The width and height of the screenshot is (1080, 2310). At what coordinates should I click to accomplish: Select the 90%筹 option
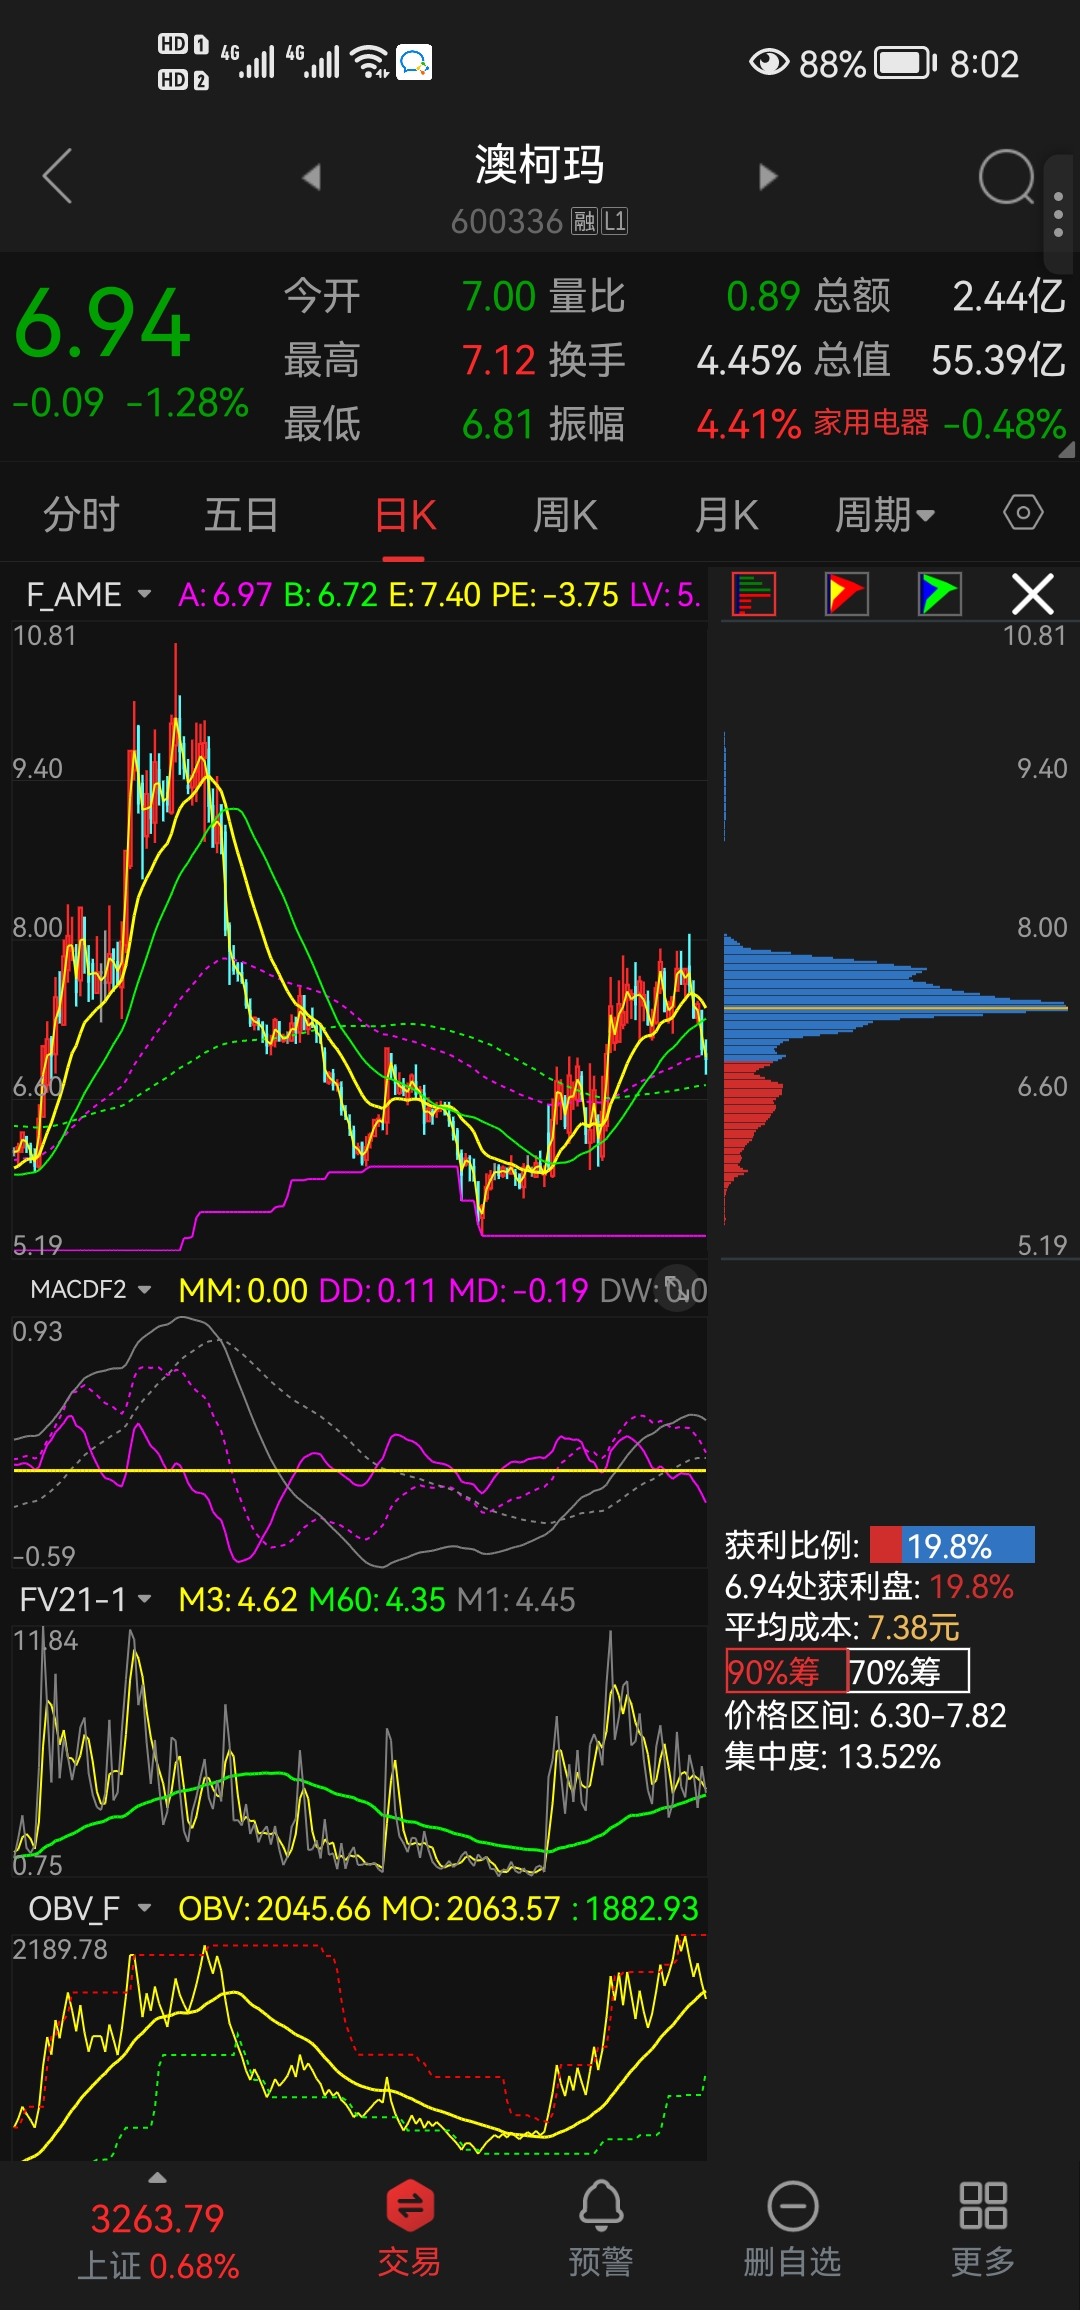786,1671
